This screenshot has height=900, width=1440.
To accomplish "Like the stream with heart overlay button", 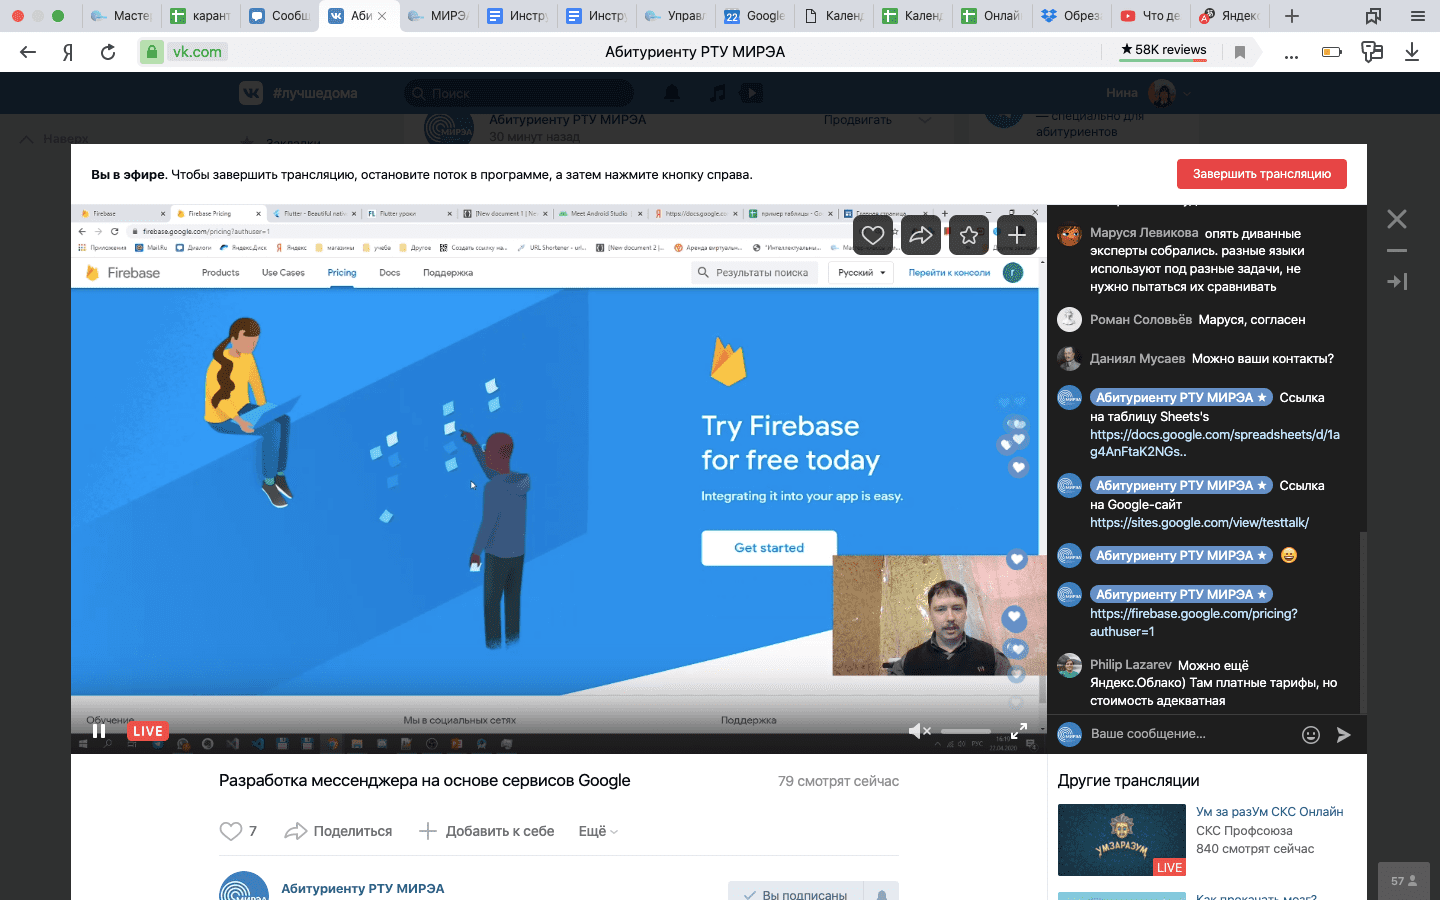I will [873, 235].
